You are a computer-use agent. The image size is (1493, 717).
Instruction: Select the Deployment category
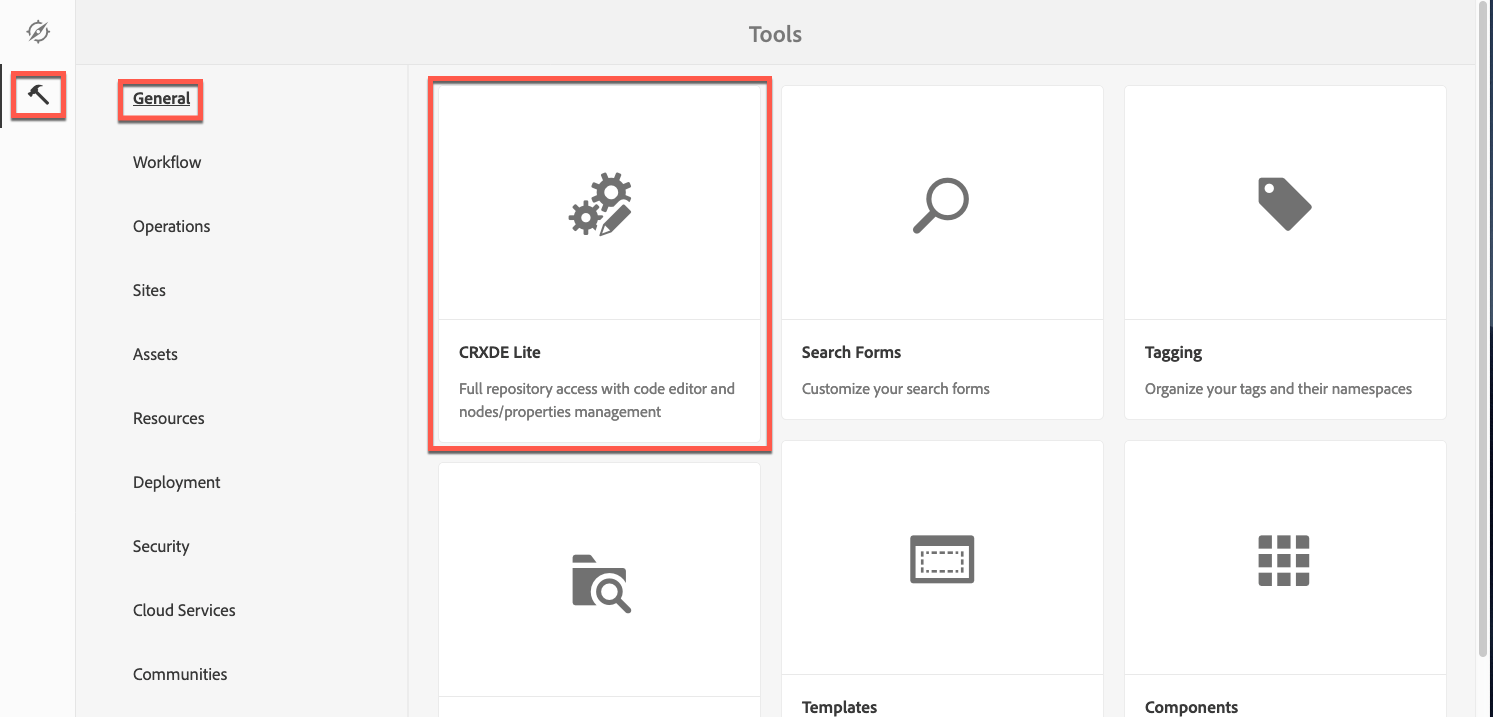click(x=177, y=482)
